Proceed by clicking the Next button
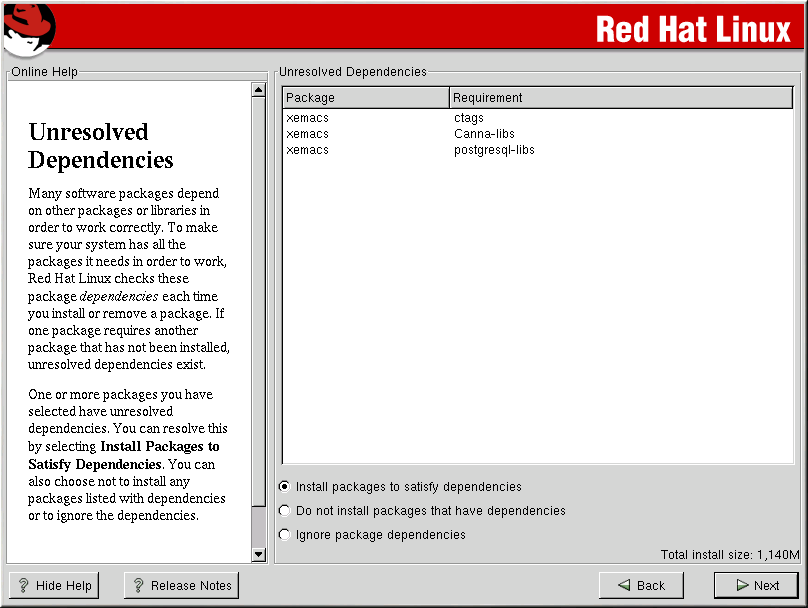Screen dimensions: 808x608 756,586
